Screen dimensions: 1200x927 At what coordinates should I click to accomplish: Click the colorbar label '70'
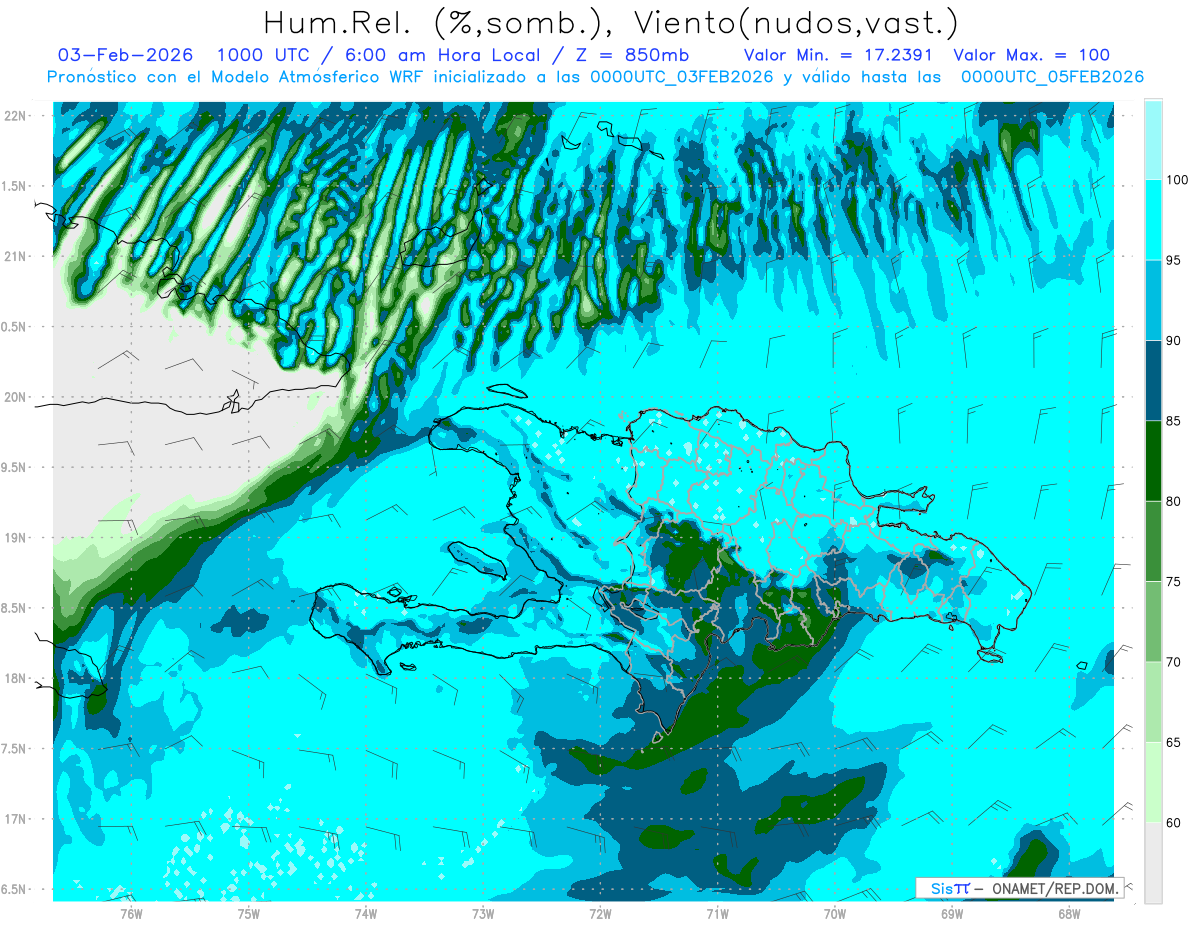click(1174, 662)
